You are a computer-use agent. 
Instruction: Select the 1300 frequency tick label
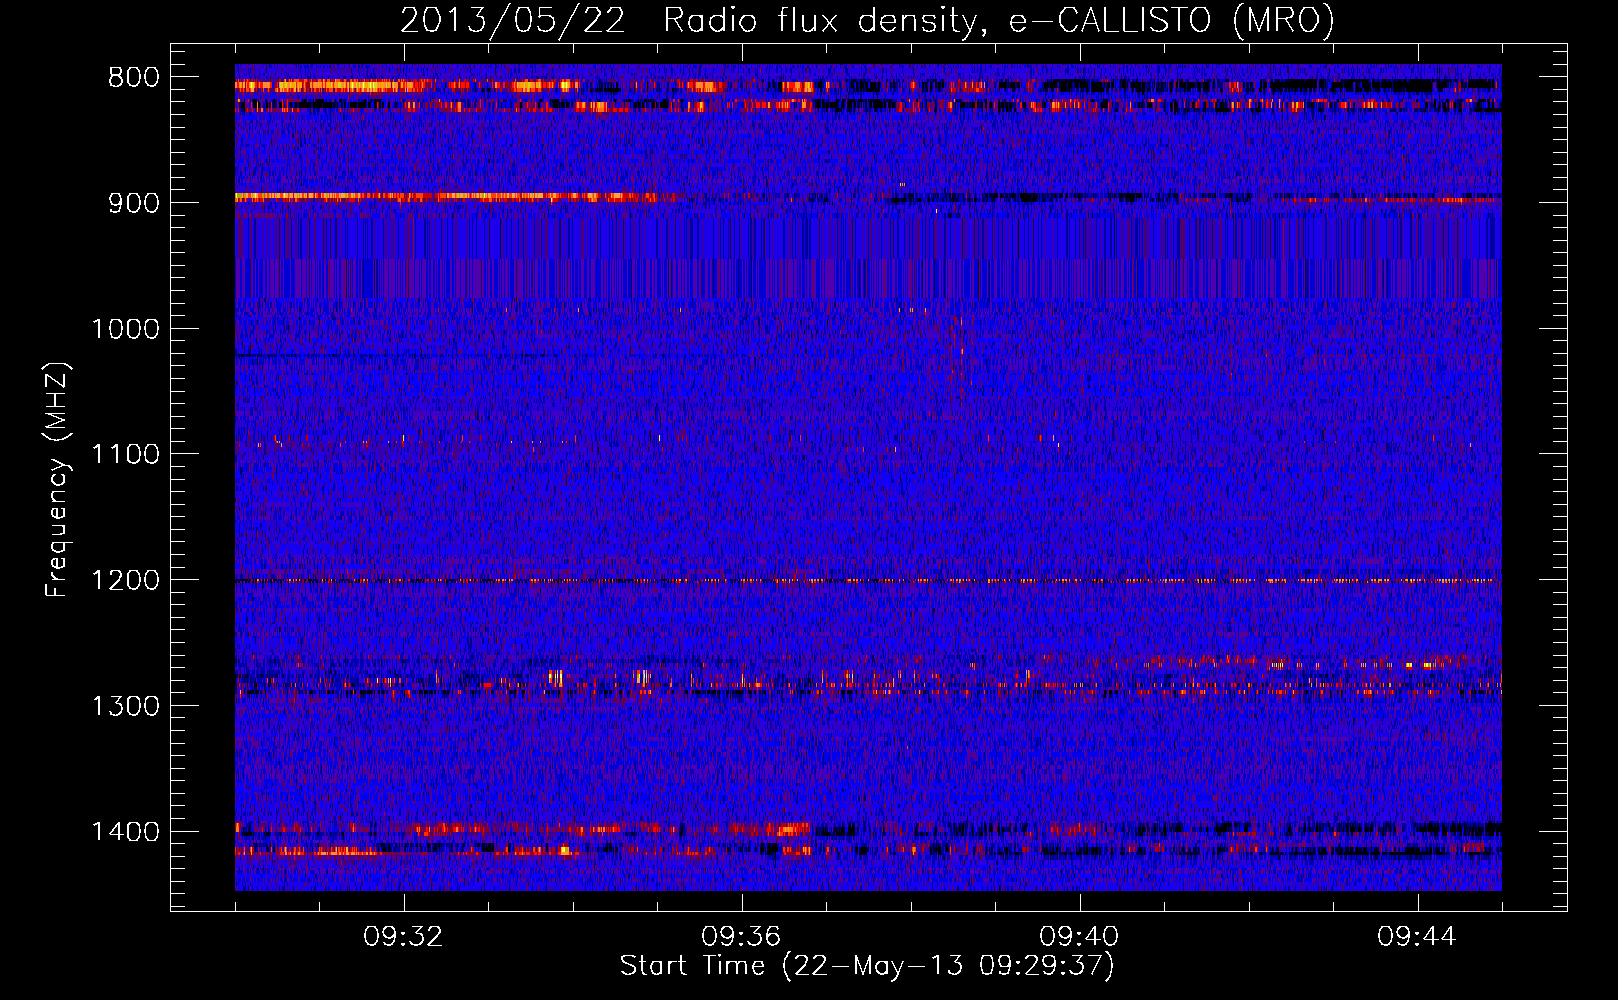pos(125,707)
